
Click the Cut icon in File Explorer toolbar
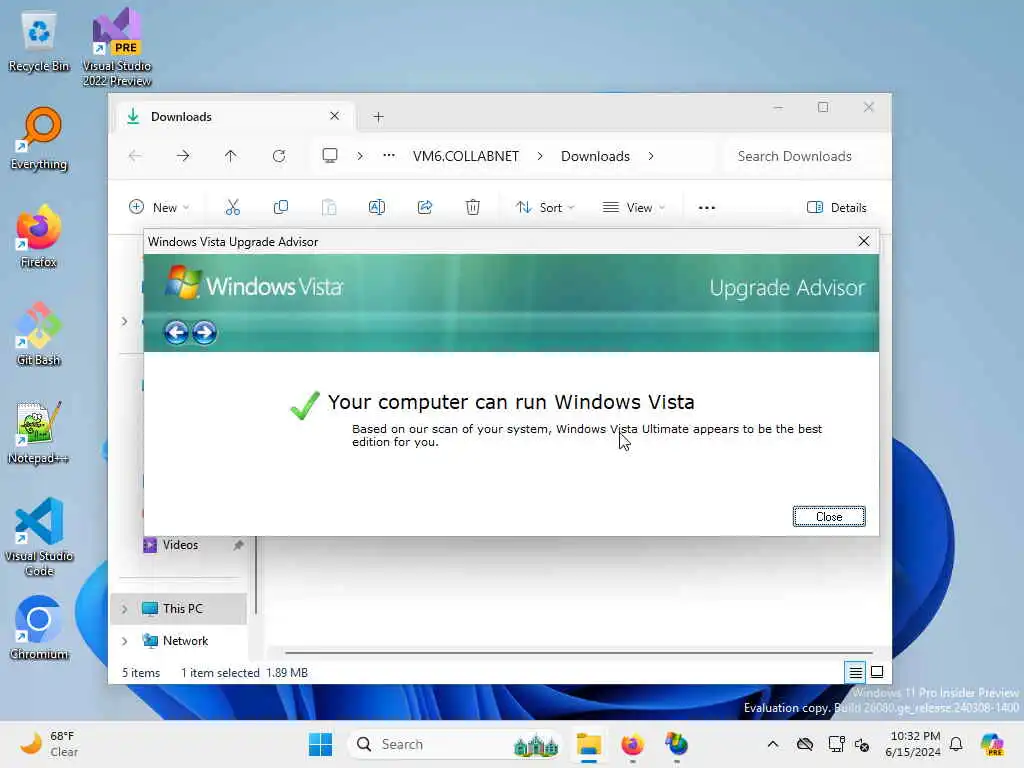(x=232, y=207)
